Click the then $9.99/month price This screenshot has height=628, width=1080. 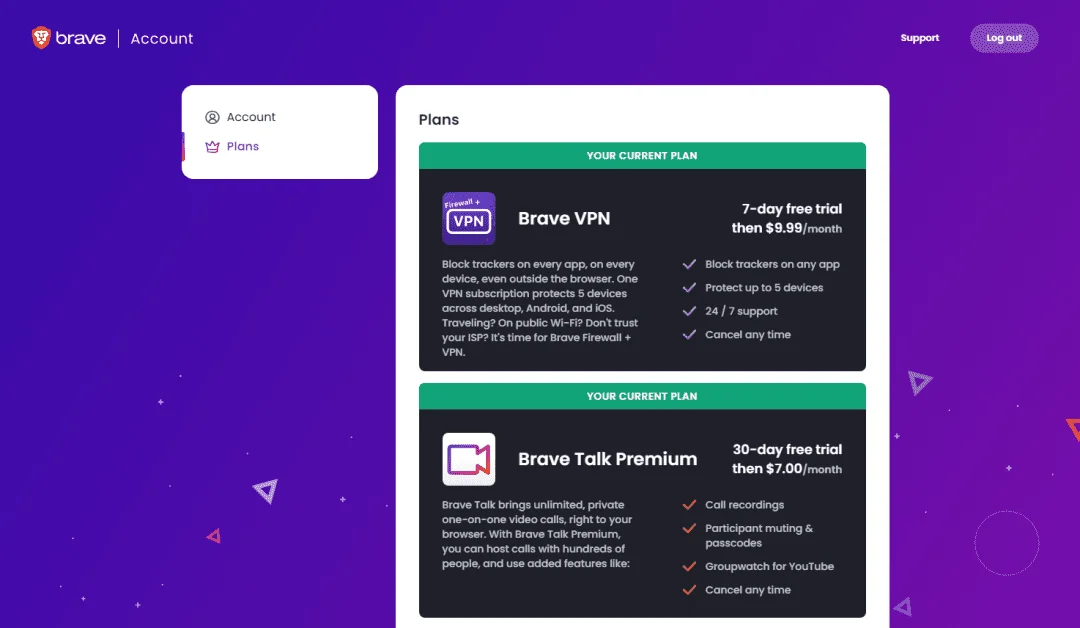787,228
